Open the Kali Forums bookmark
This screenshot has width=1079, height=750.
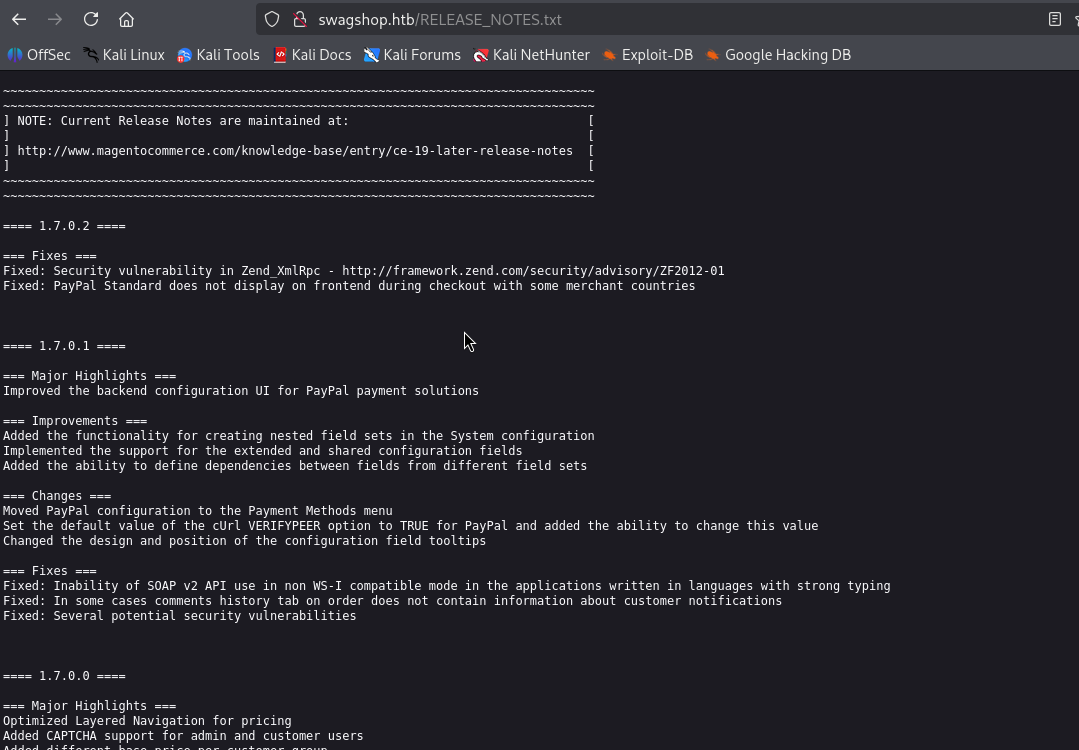[x=412, y=55]
